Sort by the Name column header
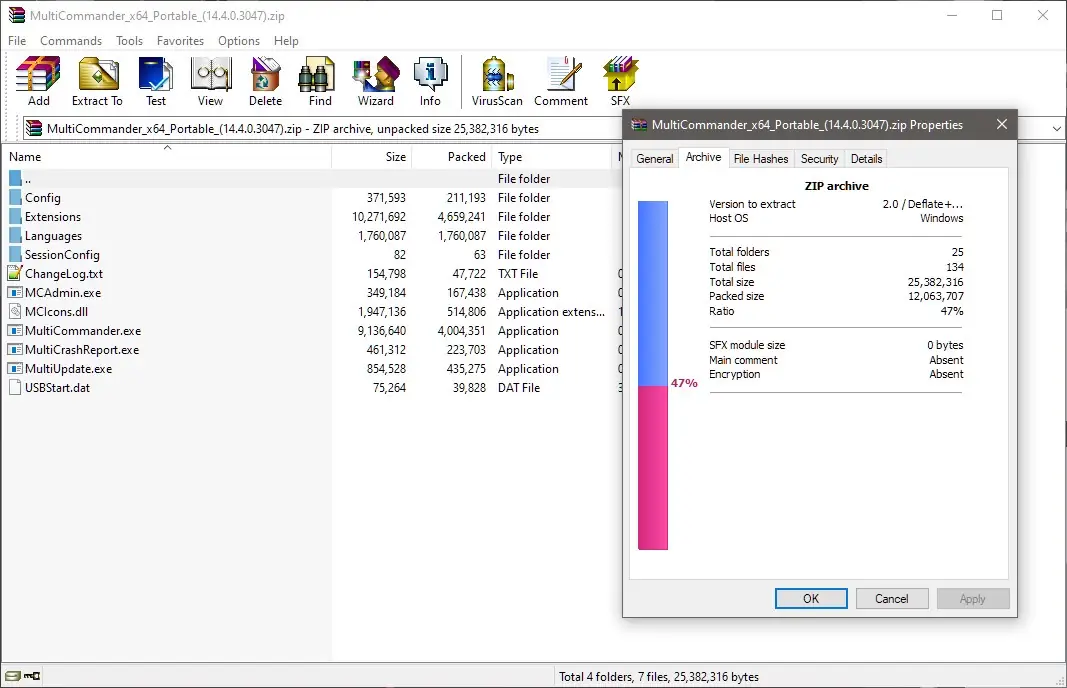The width and height of the screenshot is (1067, 688). pos(167,157)
